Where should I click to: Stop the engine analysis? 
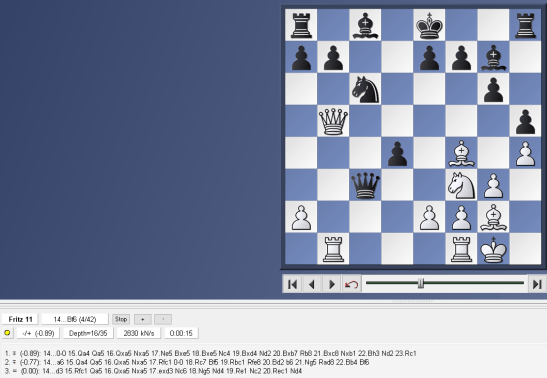click(x=121, y=319)
